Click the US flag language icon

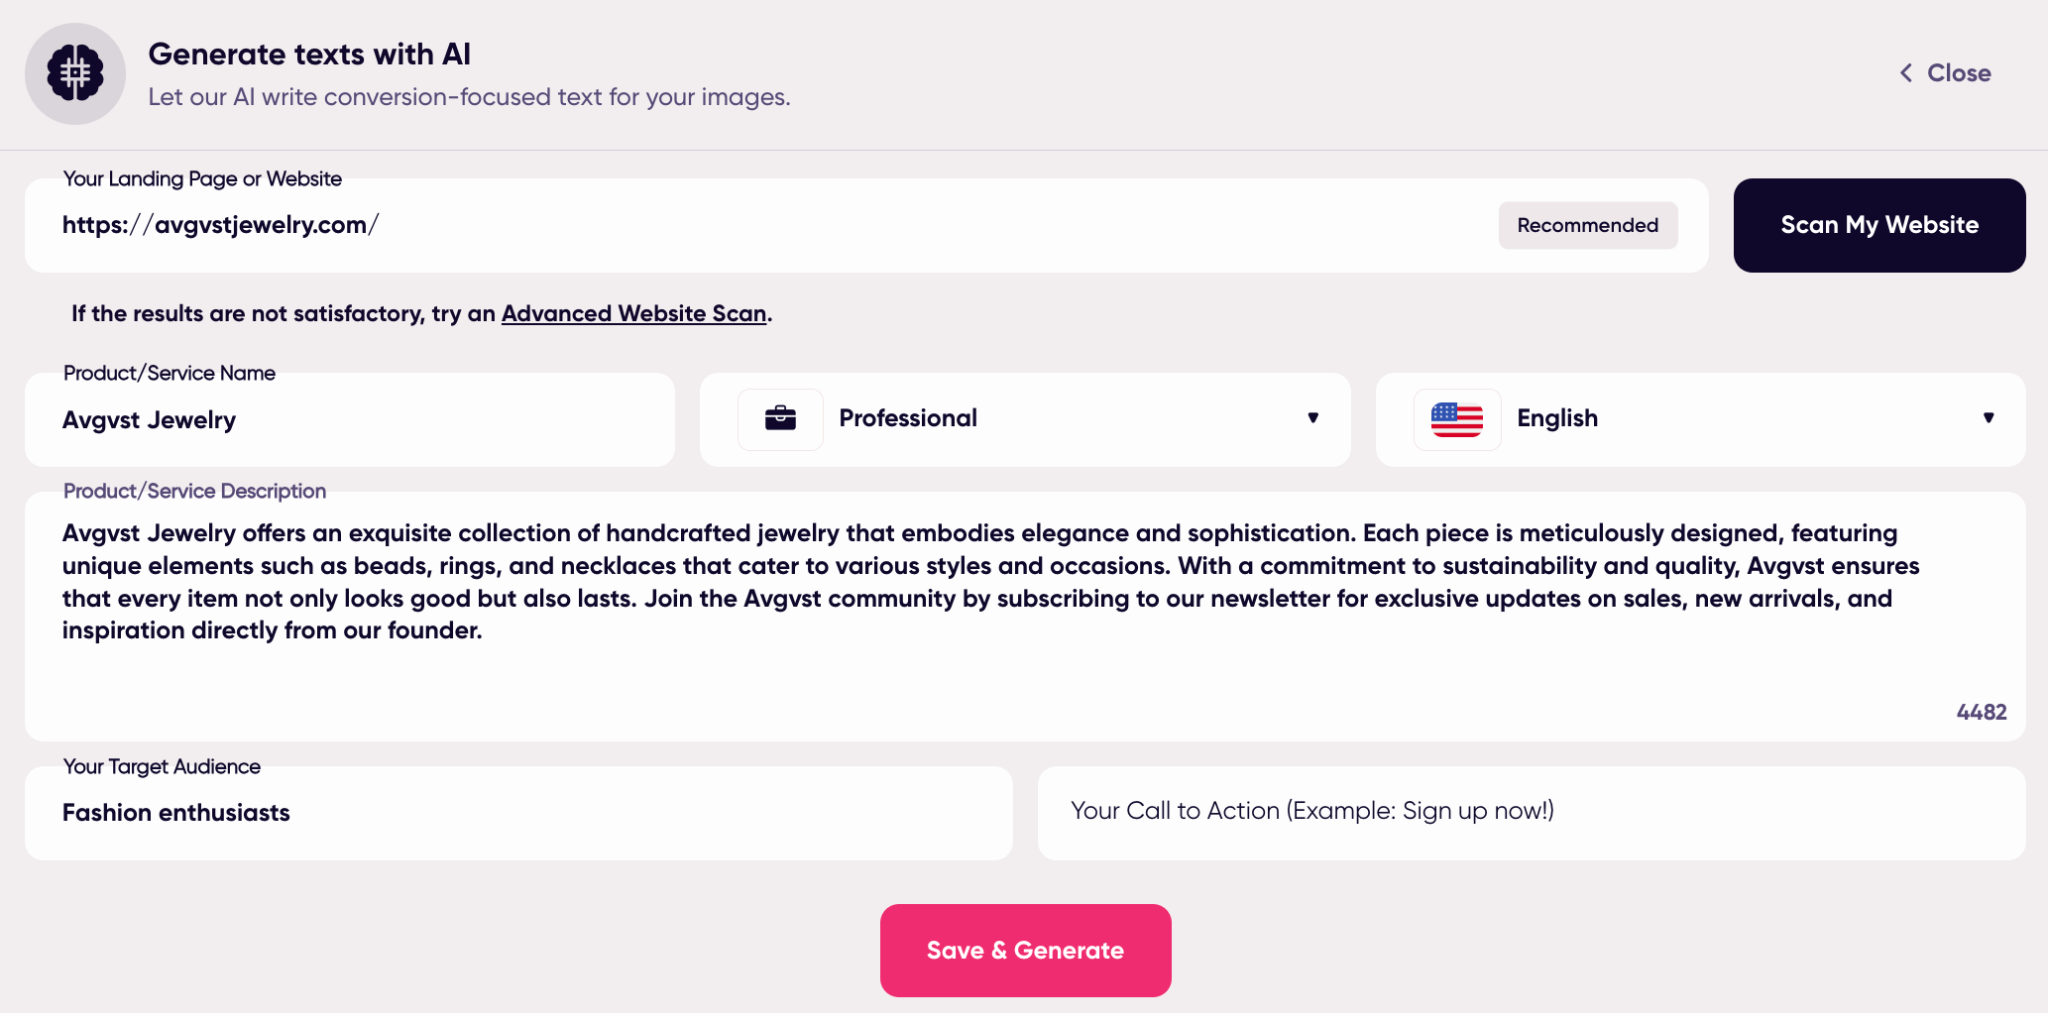(1457, 419)
